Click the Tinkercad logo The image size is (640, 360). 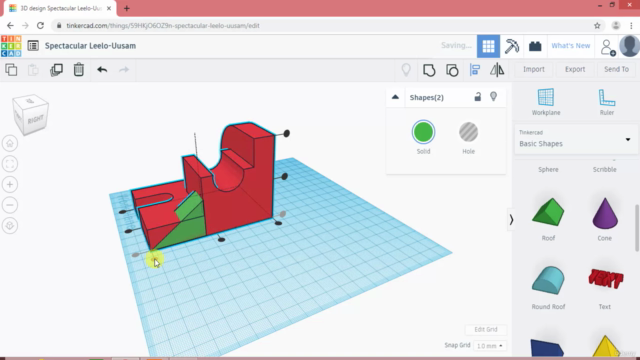pos(11,46)
